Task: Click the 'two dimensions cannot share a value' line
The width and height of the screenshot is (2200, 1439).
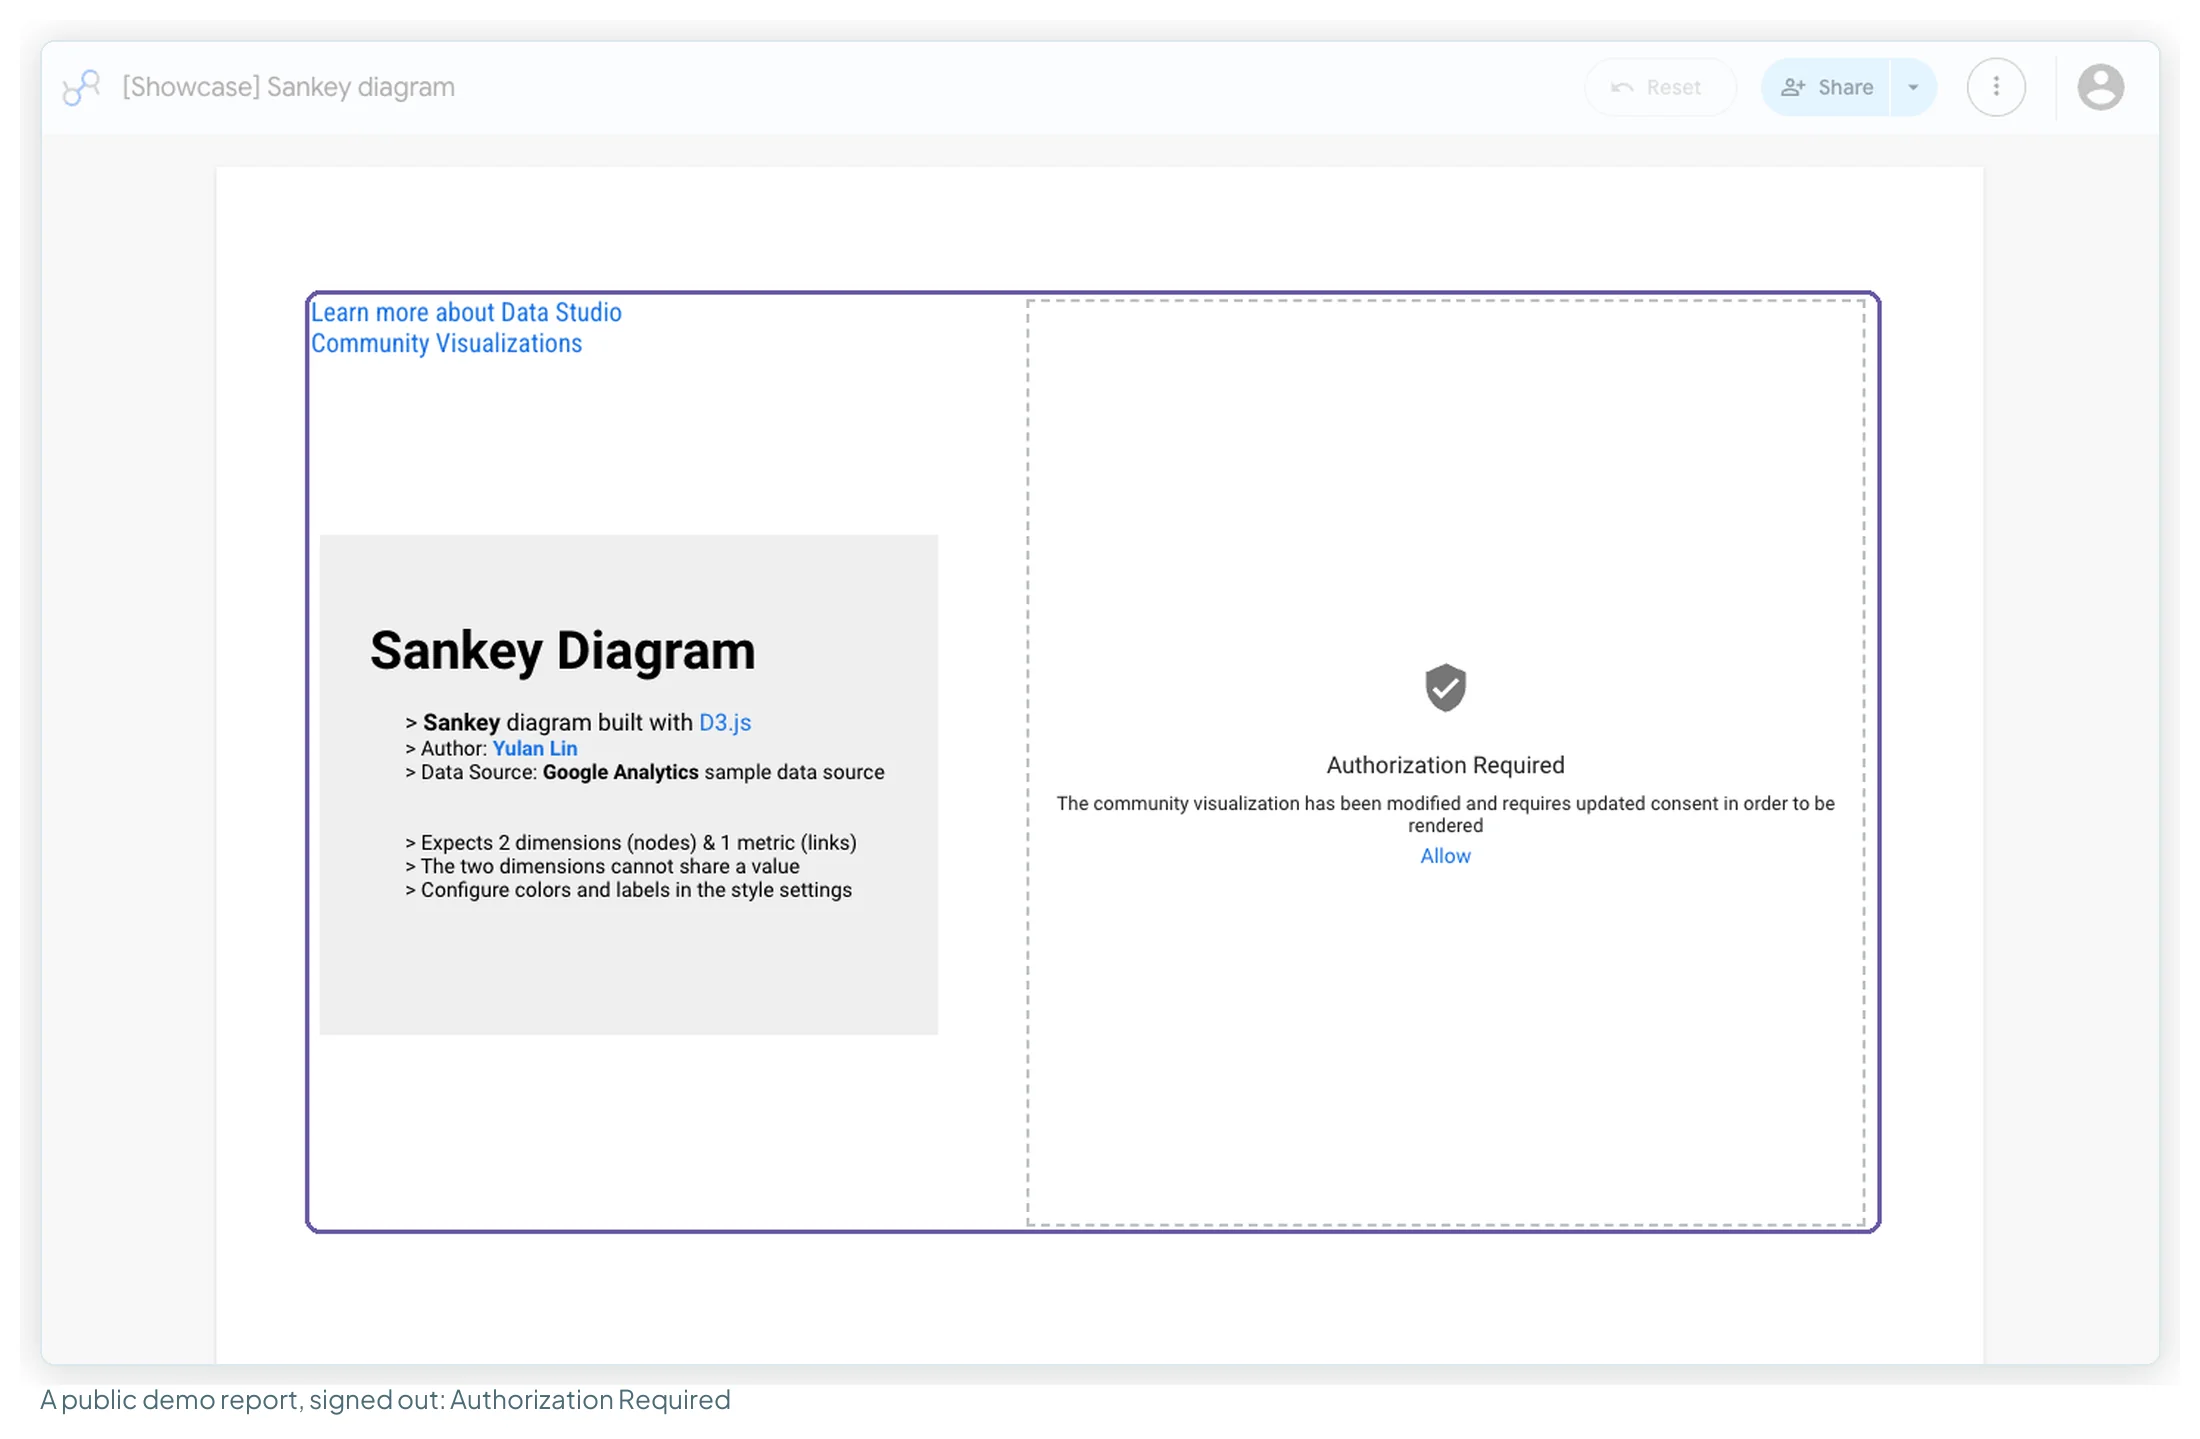Action: point(602,866)
